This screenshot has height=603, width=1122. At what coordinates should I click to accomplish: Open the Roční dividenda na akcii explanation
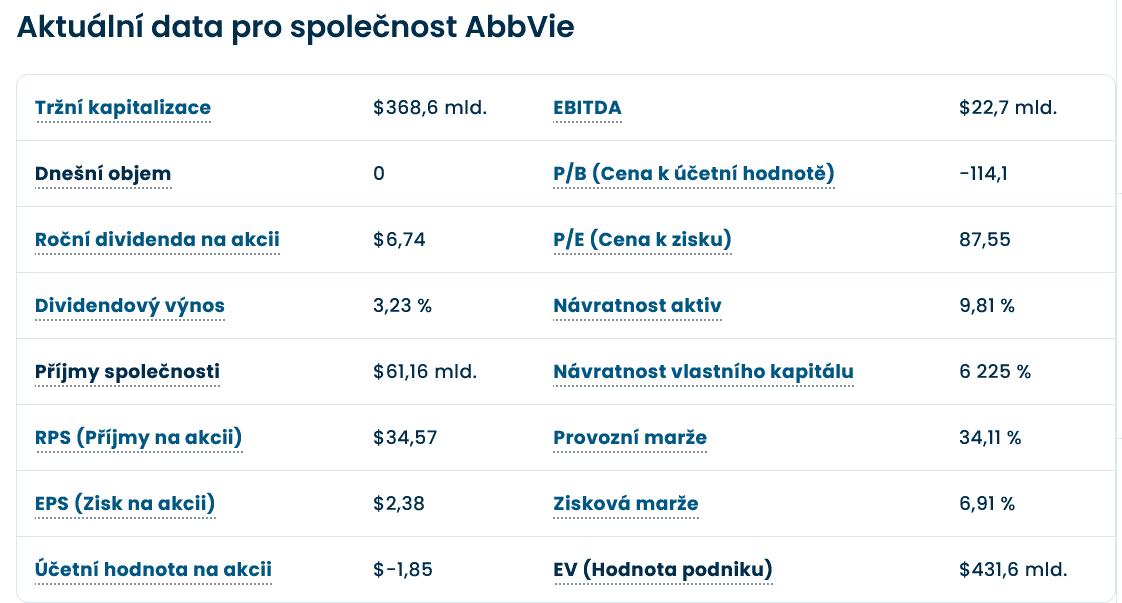(157, 240)
